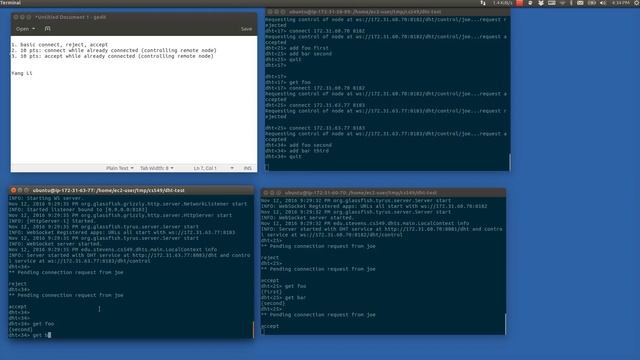Click the ip-172-31-60-70 terminal title bar
The image size is (640, 360).
click(383, 193)
